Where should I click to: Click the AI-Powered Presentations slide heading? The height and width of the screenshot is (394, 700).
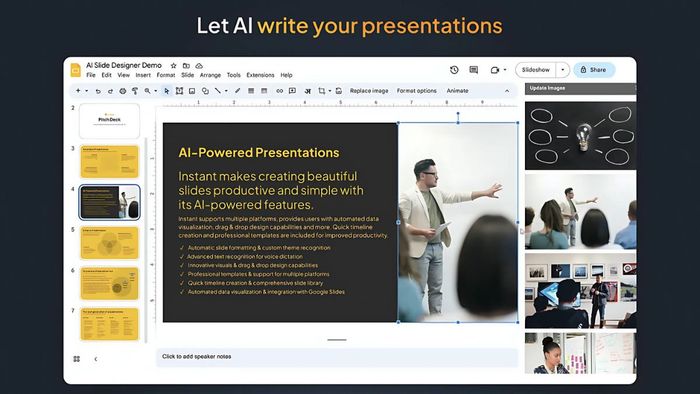coord(259,153)
